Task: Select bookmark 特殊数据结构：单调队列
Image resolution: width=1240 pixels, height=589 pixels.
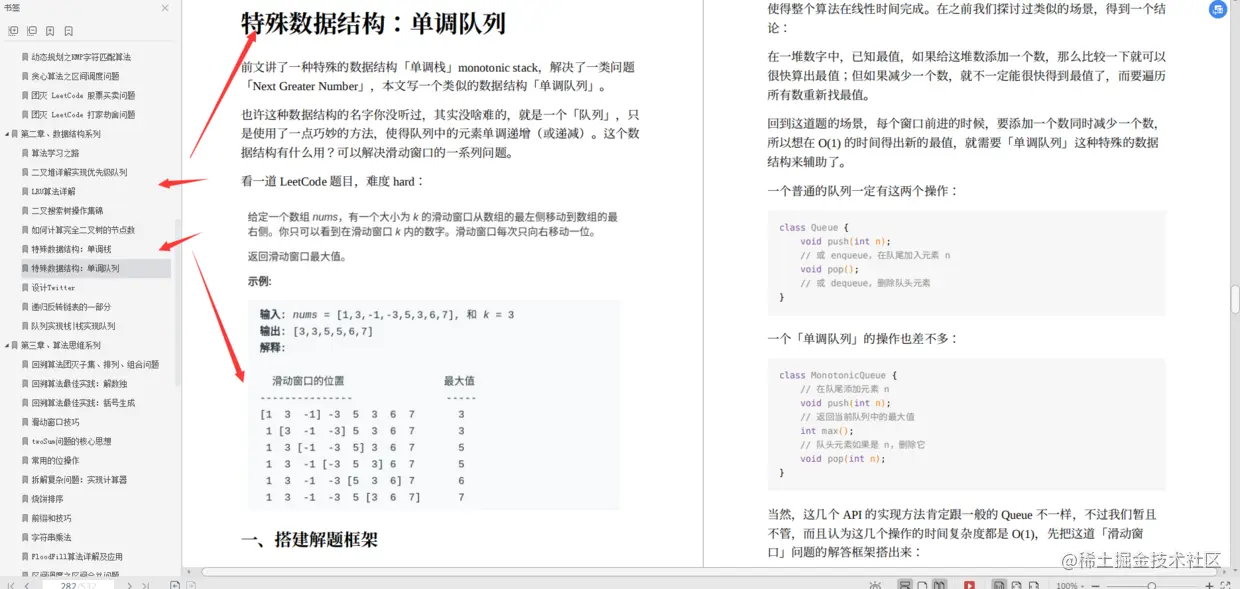Action: coord(75,268)
